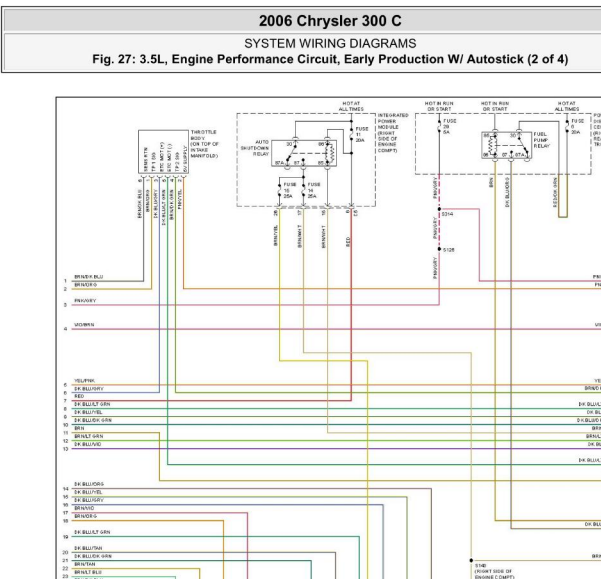The image size is (601, 579).
Task: Click "DK BLU/LT GRN" label on wire row 19
Action: (x=92, y=532)
